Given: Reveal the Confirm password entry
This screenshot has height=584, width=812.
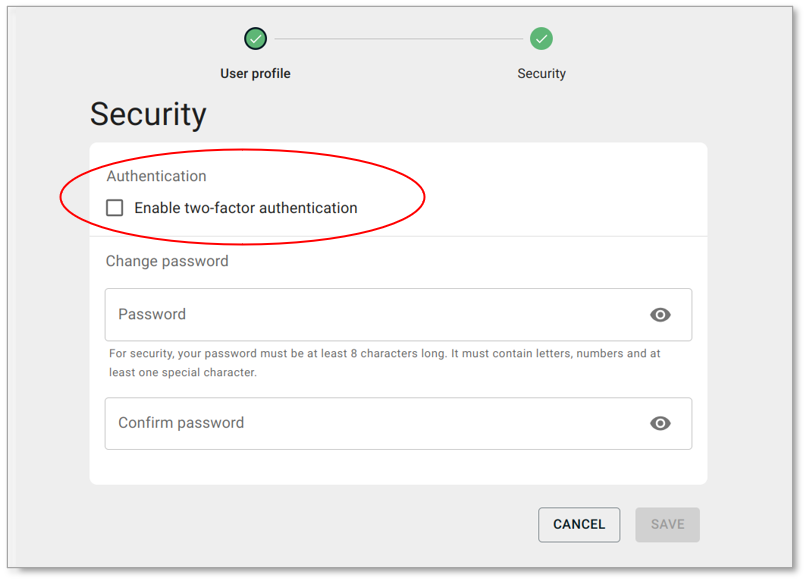Looking at the screenshot, I should tap(660, 423).
